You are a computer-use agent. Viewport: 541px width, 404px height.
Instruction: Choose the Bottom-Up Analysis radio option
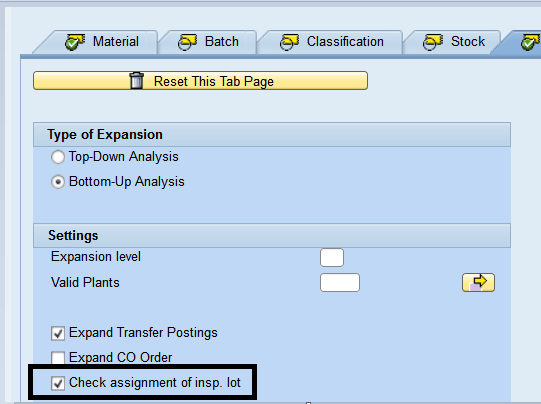pyautogui.click(x=58, y=182)
